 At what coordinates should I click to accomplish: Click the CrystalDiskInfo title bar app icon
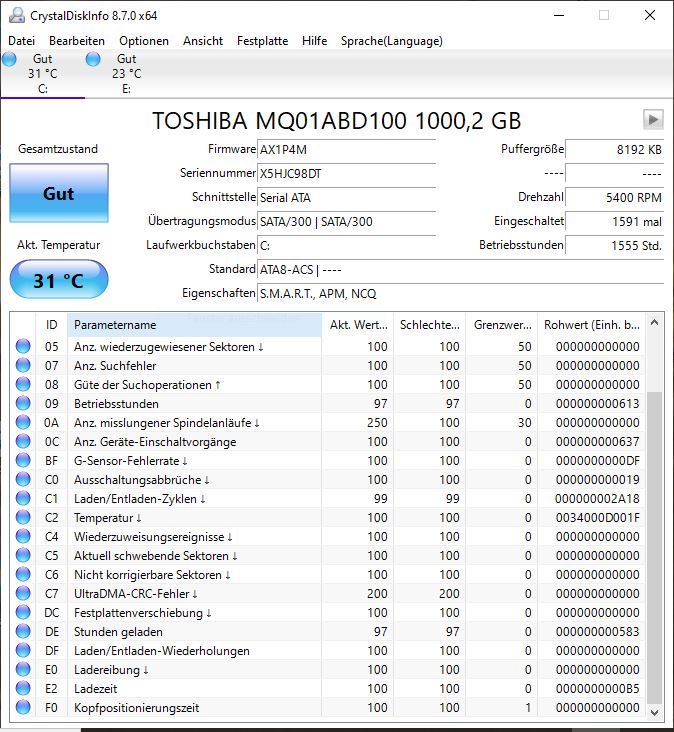click(x=17, y=15)
